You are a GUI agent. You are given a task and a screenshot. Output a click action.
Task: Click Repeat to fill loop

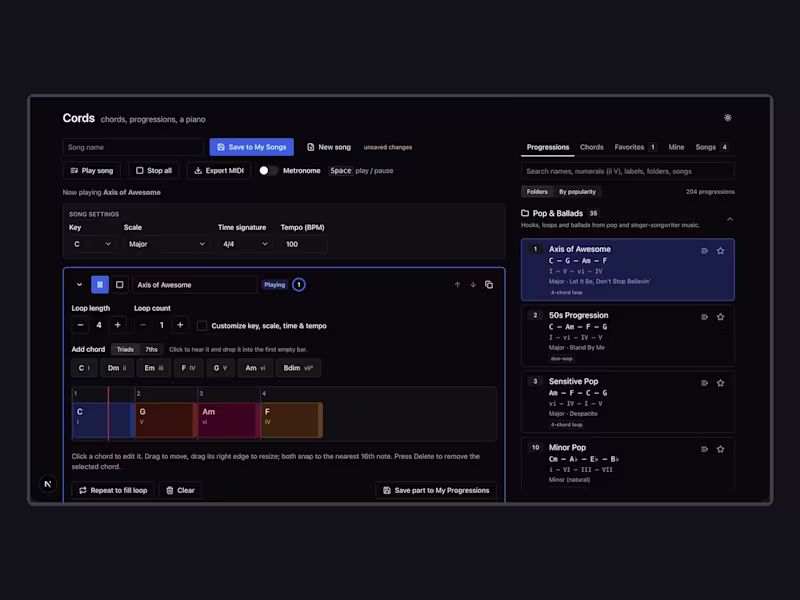[113, 490]
